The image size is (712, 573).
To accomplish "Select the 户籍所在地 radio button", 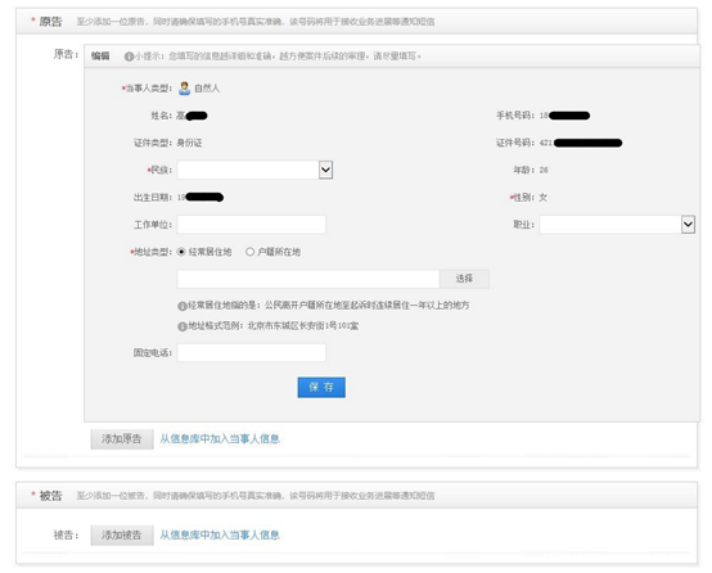I will [250, 252].
